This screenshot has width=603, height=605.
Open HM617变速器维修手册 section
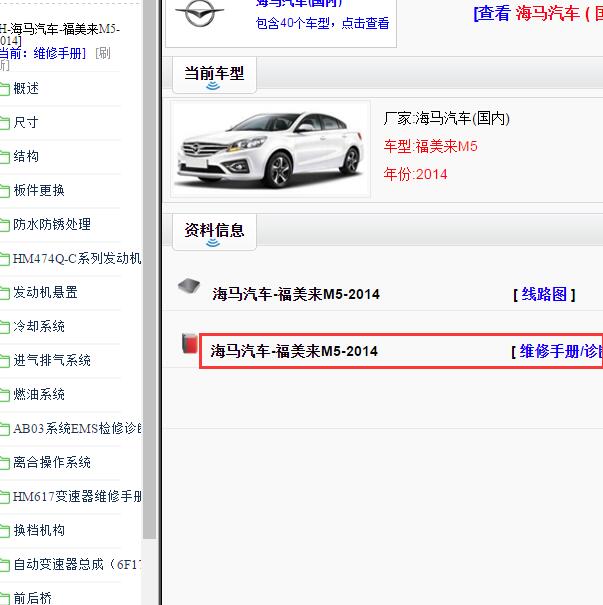click(77, 496)
